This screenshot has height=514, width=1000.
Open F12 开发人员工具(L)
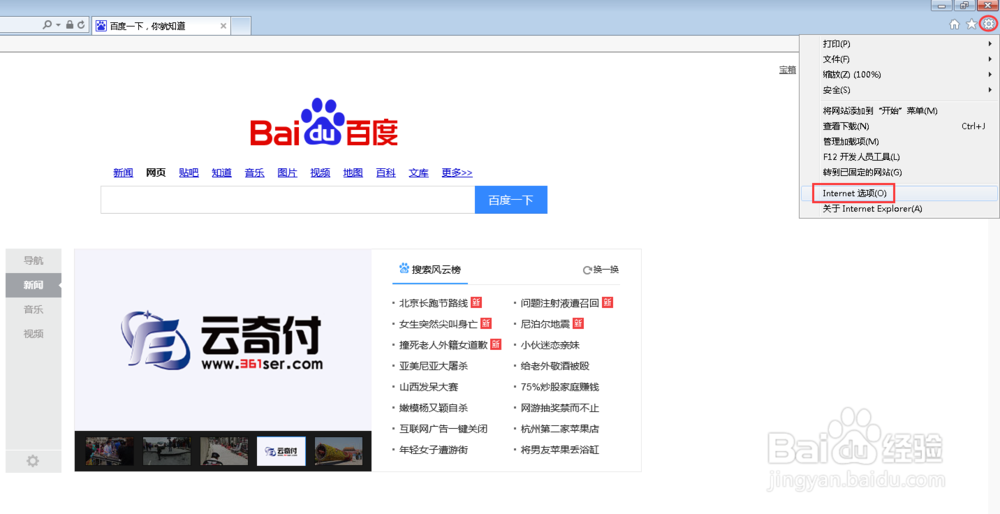[899, 157]
